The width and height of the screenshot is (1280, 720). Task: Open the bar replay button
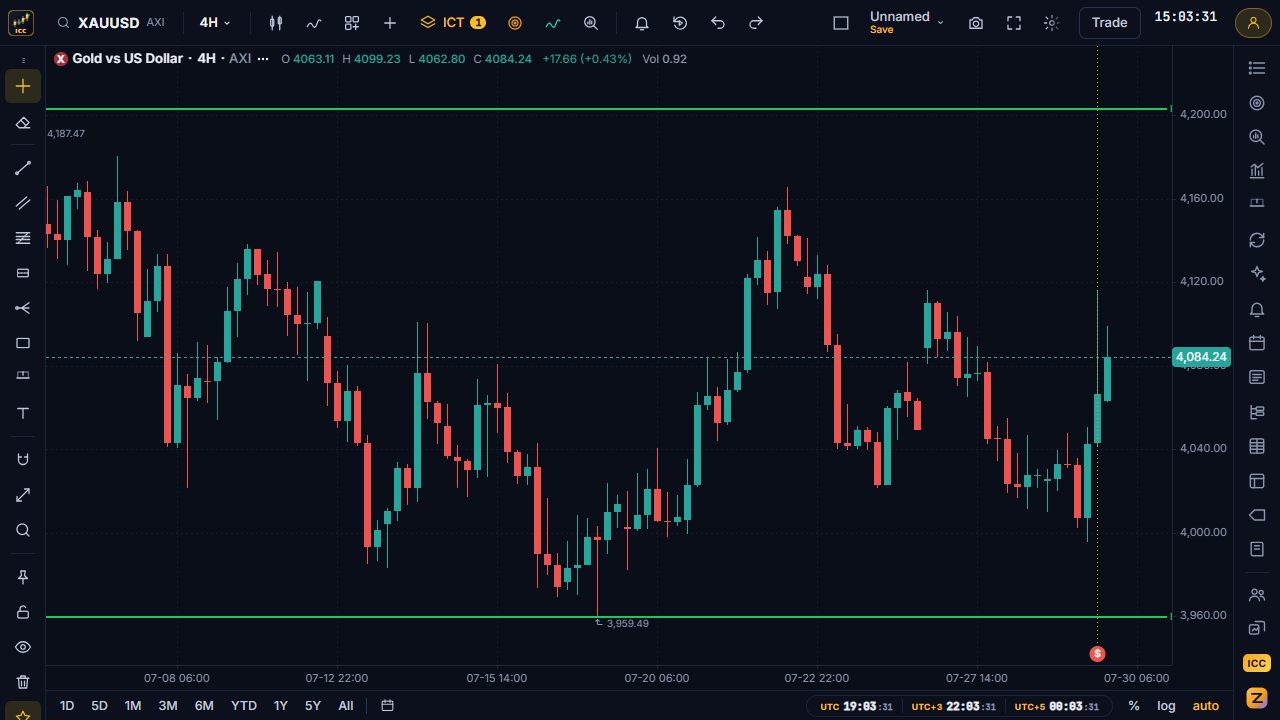tap(680, 22)
